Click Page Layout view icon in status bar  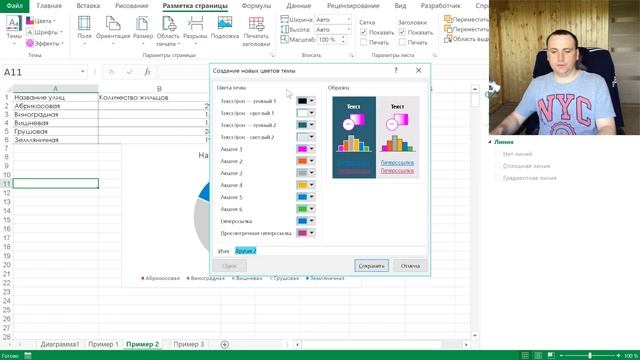click(538, 356)
